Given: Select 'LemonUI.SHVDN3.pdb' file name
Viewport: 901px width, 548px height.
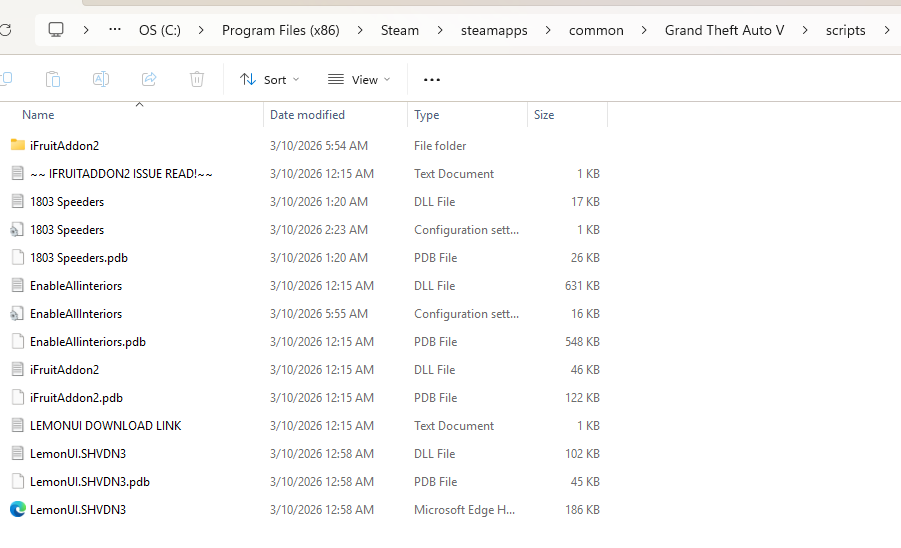Looking at the screenshot, I should click(x=90, y=481).
